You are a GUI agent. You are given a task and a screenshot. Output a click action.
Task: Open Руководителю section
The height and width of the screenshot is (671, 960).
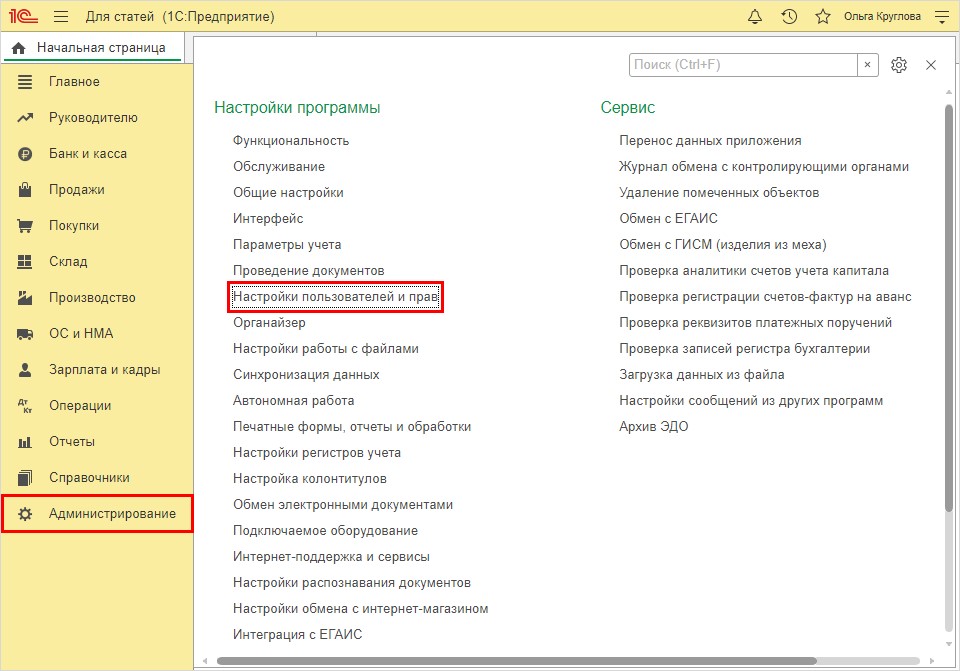pyautogui.click(x=93, y=118)
